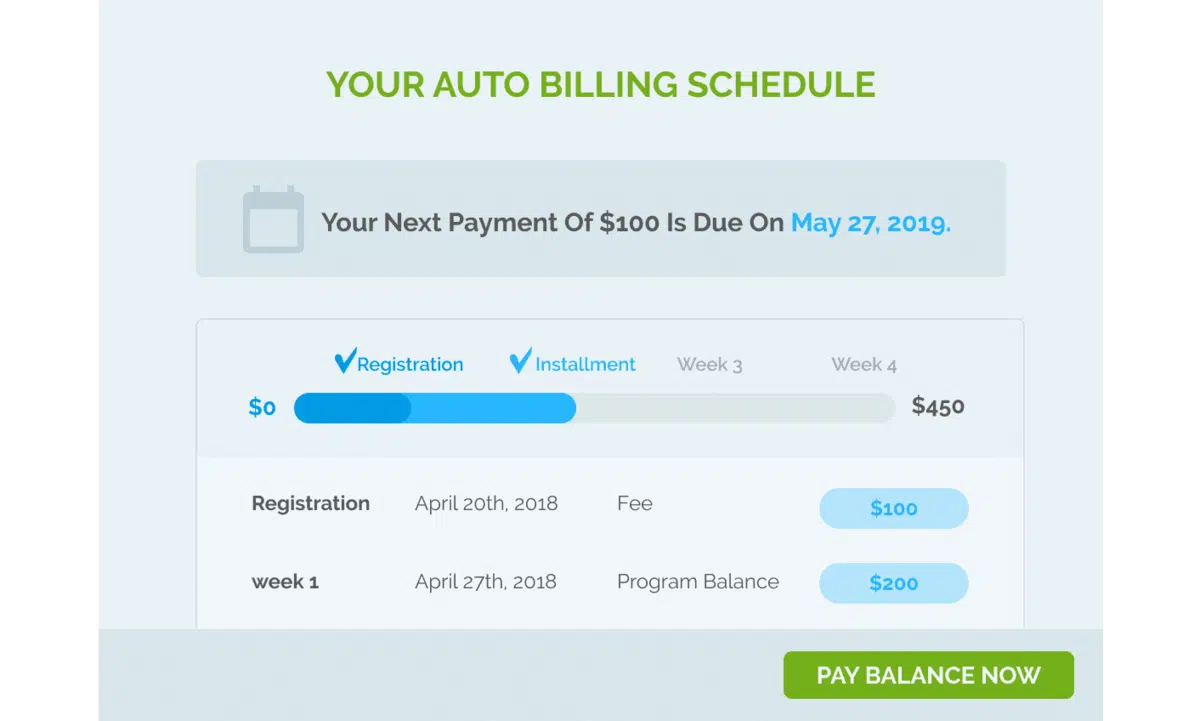Toggle the Registration payment completion mark

click(x=344, y=360)
